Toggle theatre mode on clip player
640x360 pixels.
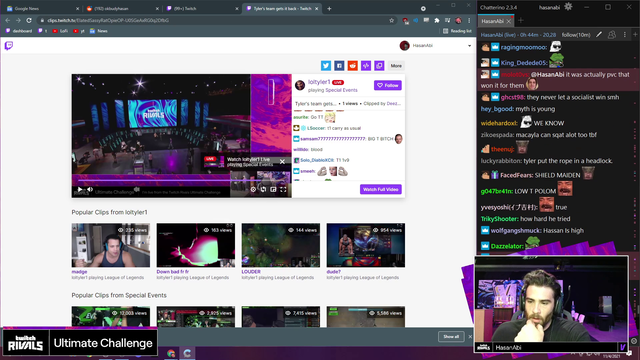pyautogui.click(x=273, y=189)
